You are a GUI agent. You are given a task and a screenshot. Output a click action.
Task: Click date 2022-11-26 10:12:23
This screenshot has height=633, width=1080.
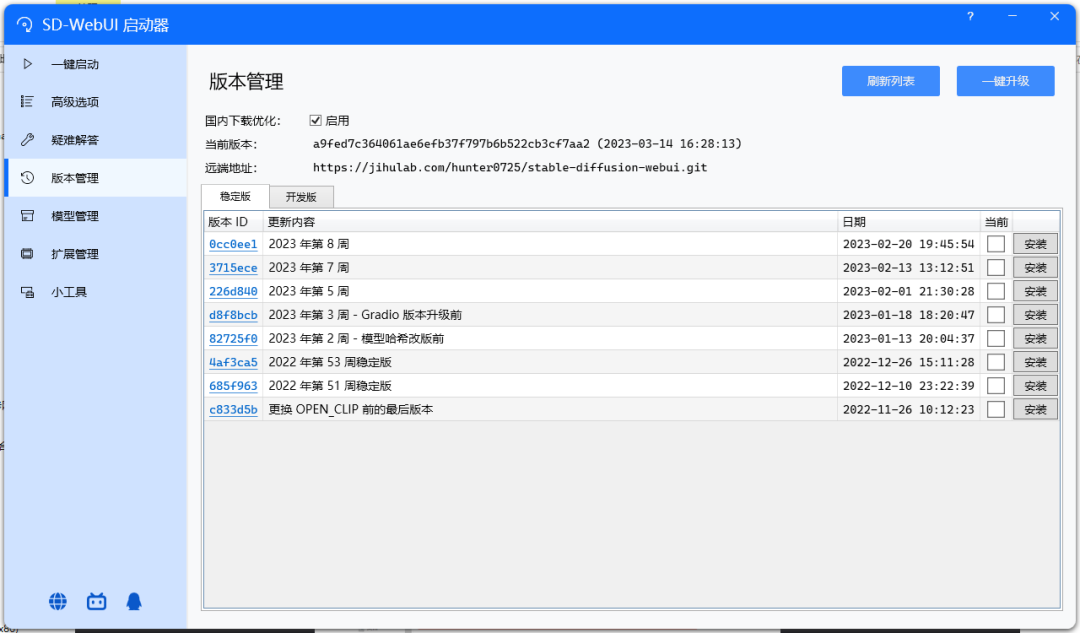(908, 410)
